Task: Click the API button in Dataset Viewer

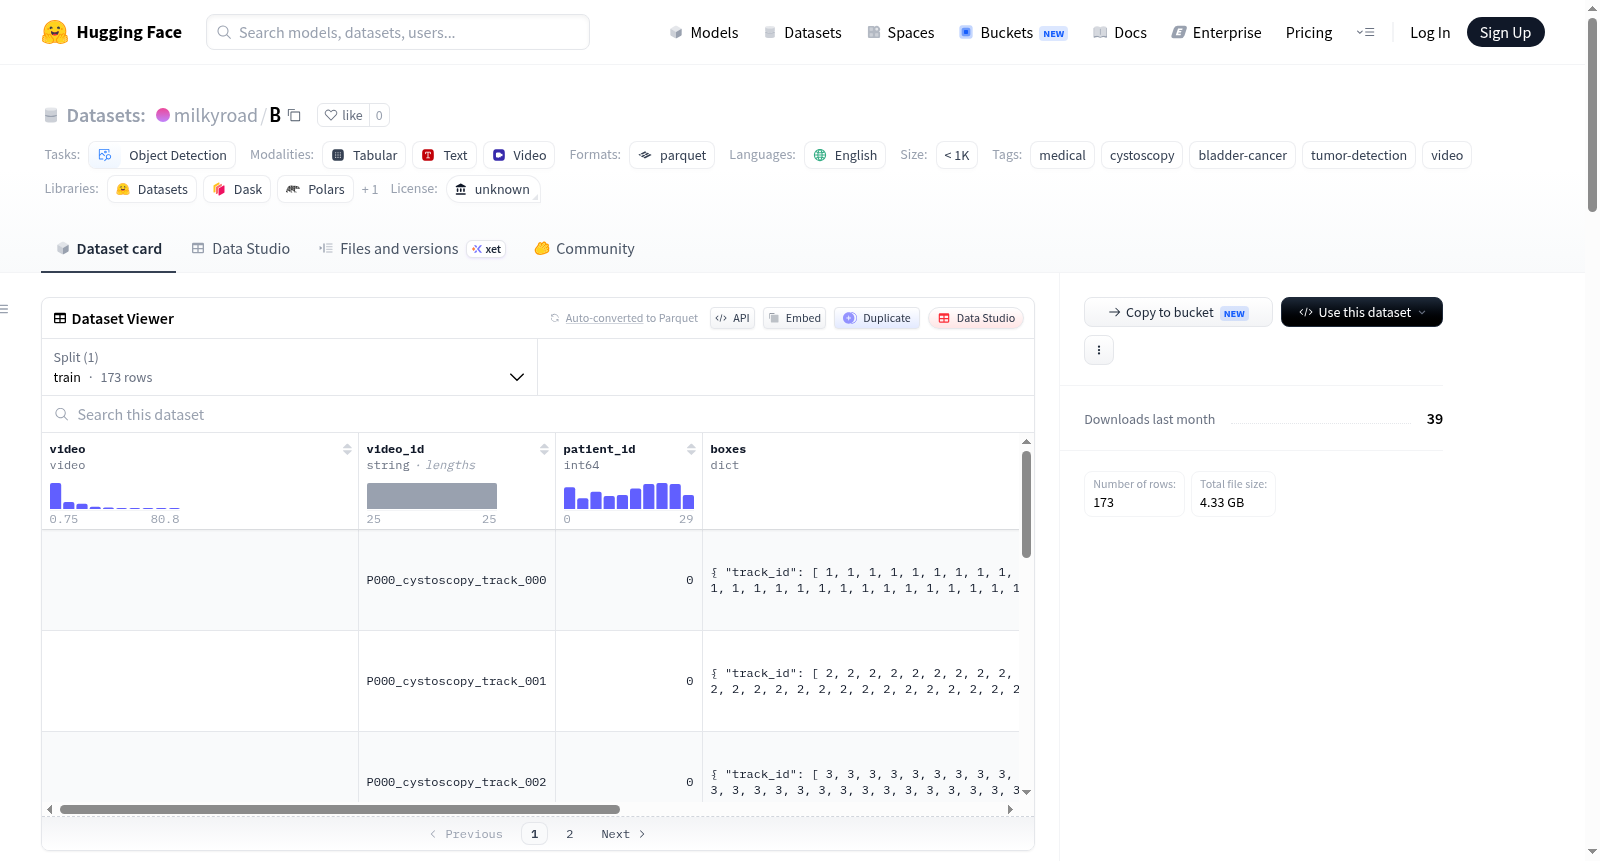Action: click(x=732, y=318)
